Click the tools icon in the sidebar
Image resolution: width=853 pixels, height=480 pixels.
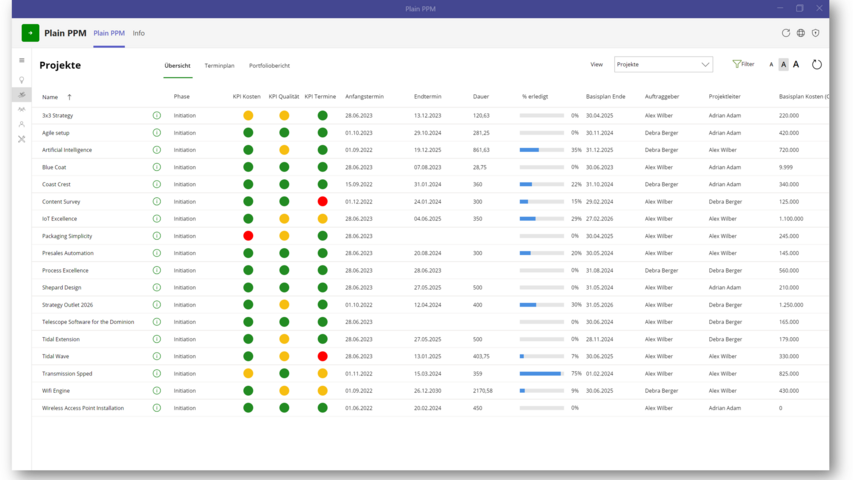pos(22,139)
